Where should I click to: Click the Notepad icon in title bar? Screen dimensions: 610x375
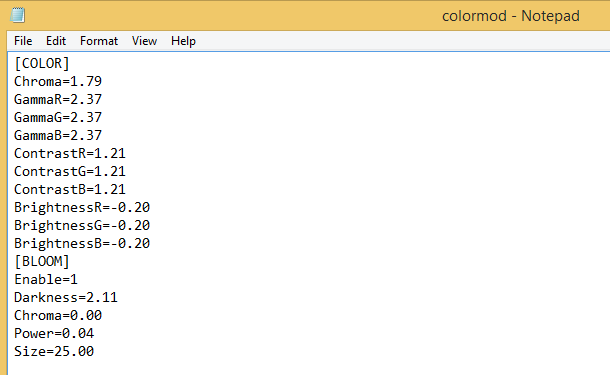tap(18, 16)
